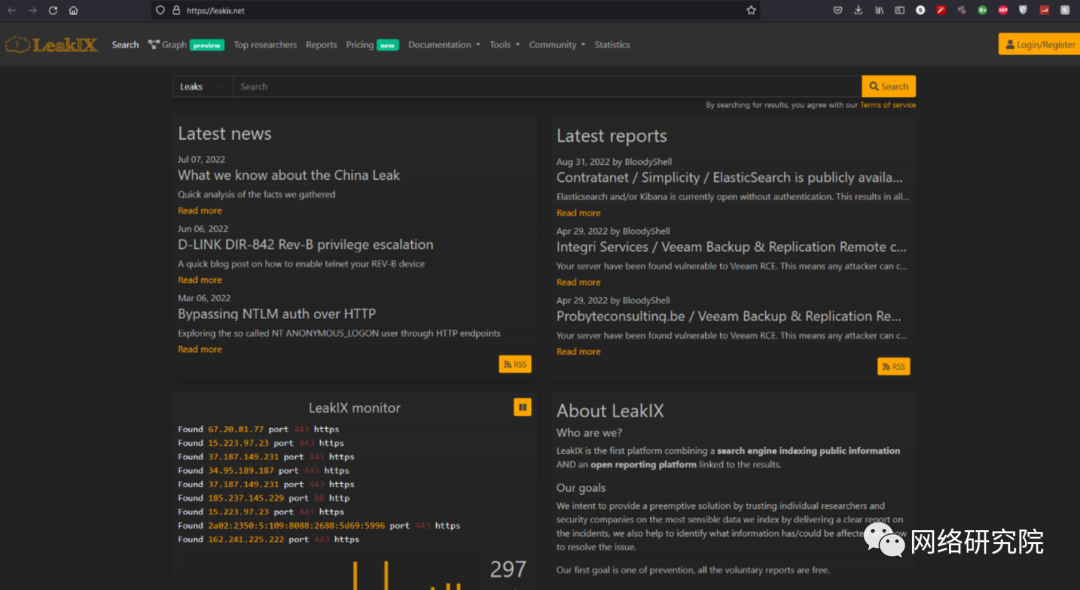Read more on Probyteconsulting.be report
Image resolution: width=1080 pixels, height=590 pixels.
click(579, 352)
